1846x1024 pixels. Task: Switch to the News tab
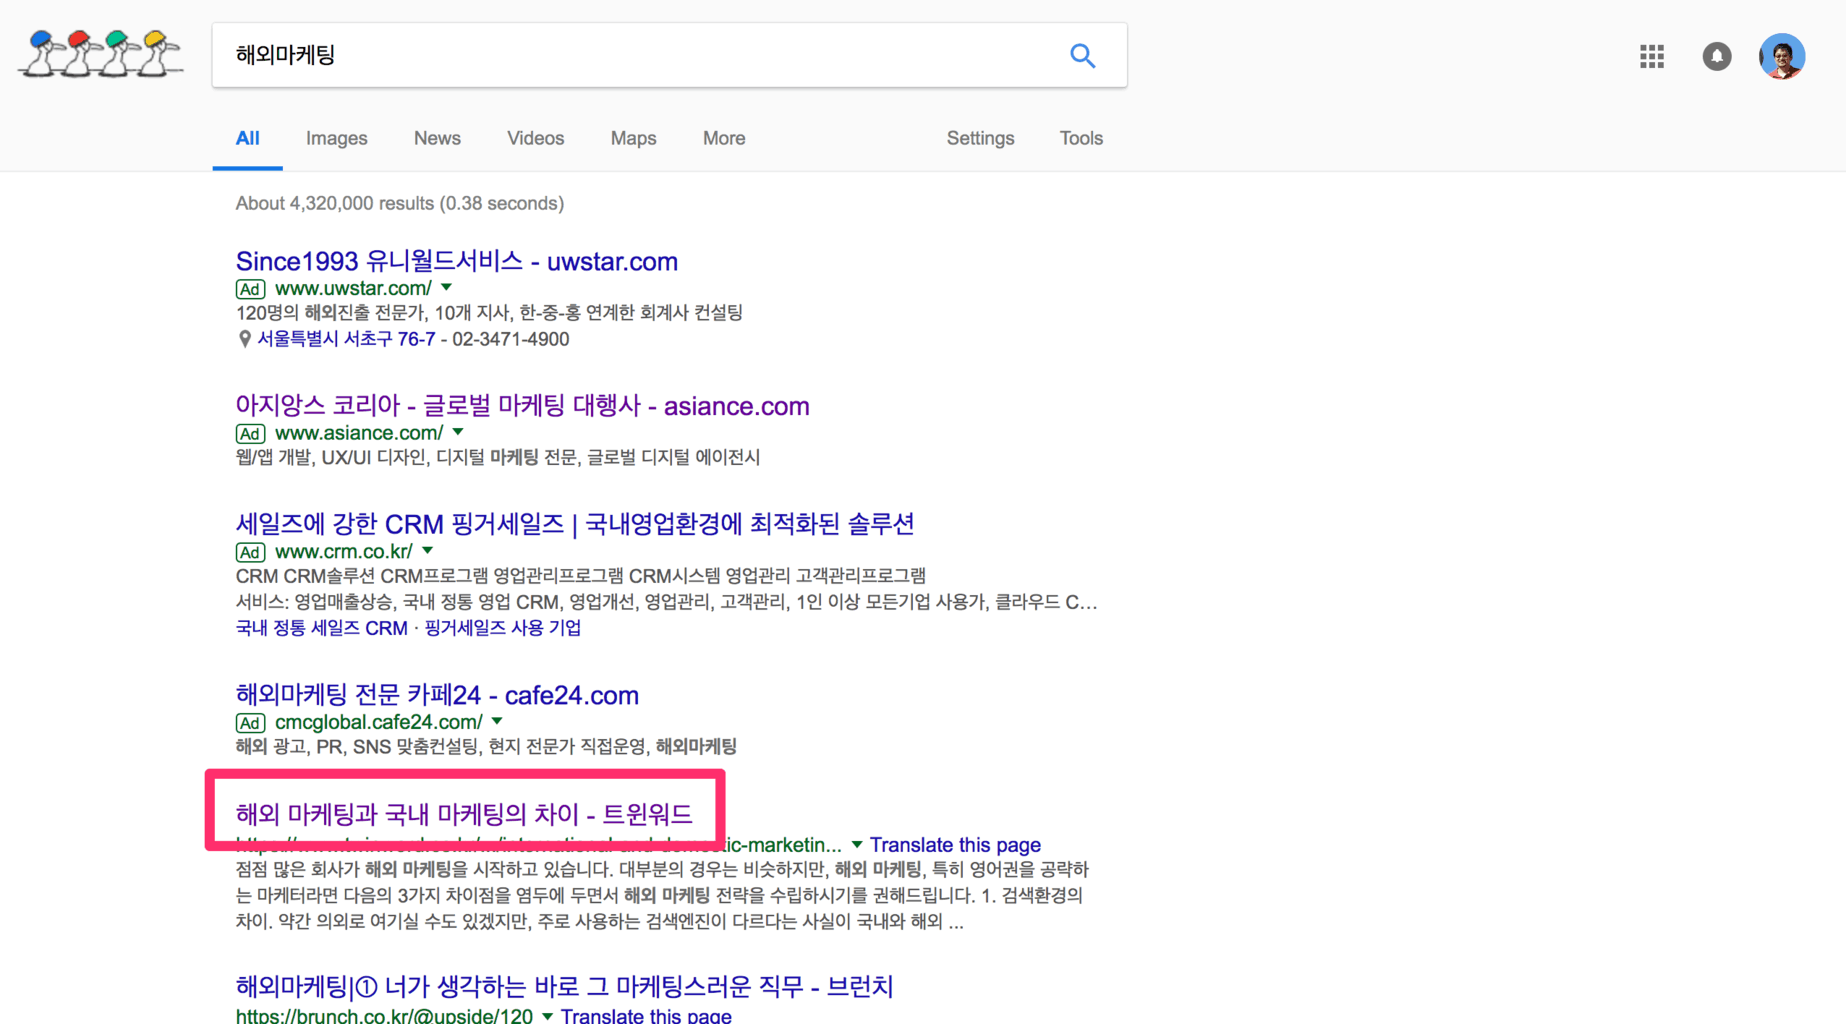(x=437, y=138)
